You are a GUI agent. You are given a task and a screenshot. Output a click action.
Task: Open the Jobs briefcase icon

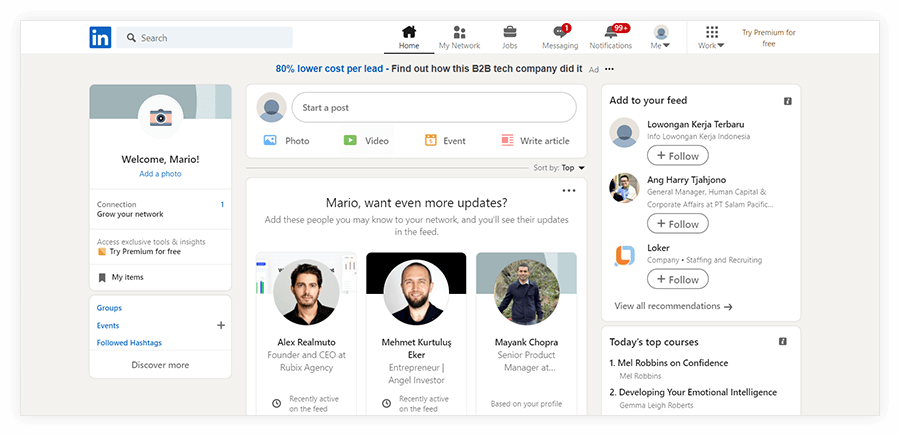point(510,32)
